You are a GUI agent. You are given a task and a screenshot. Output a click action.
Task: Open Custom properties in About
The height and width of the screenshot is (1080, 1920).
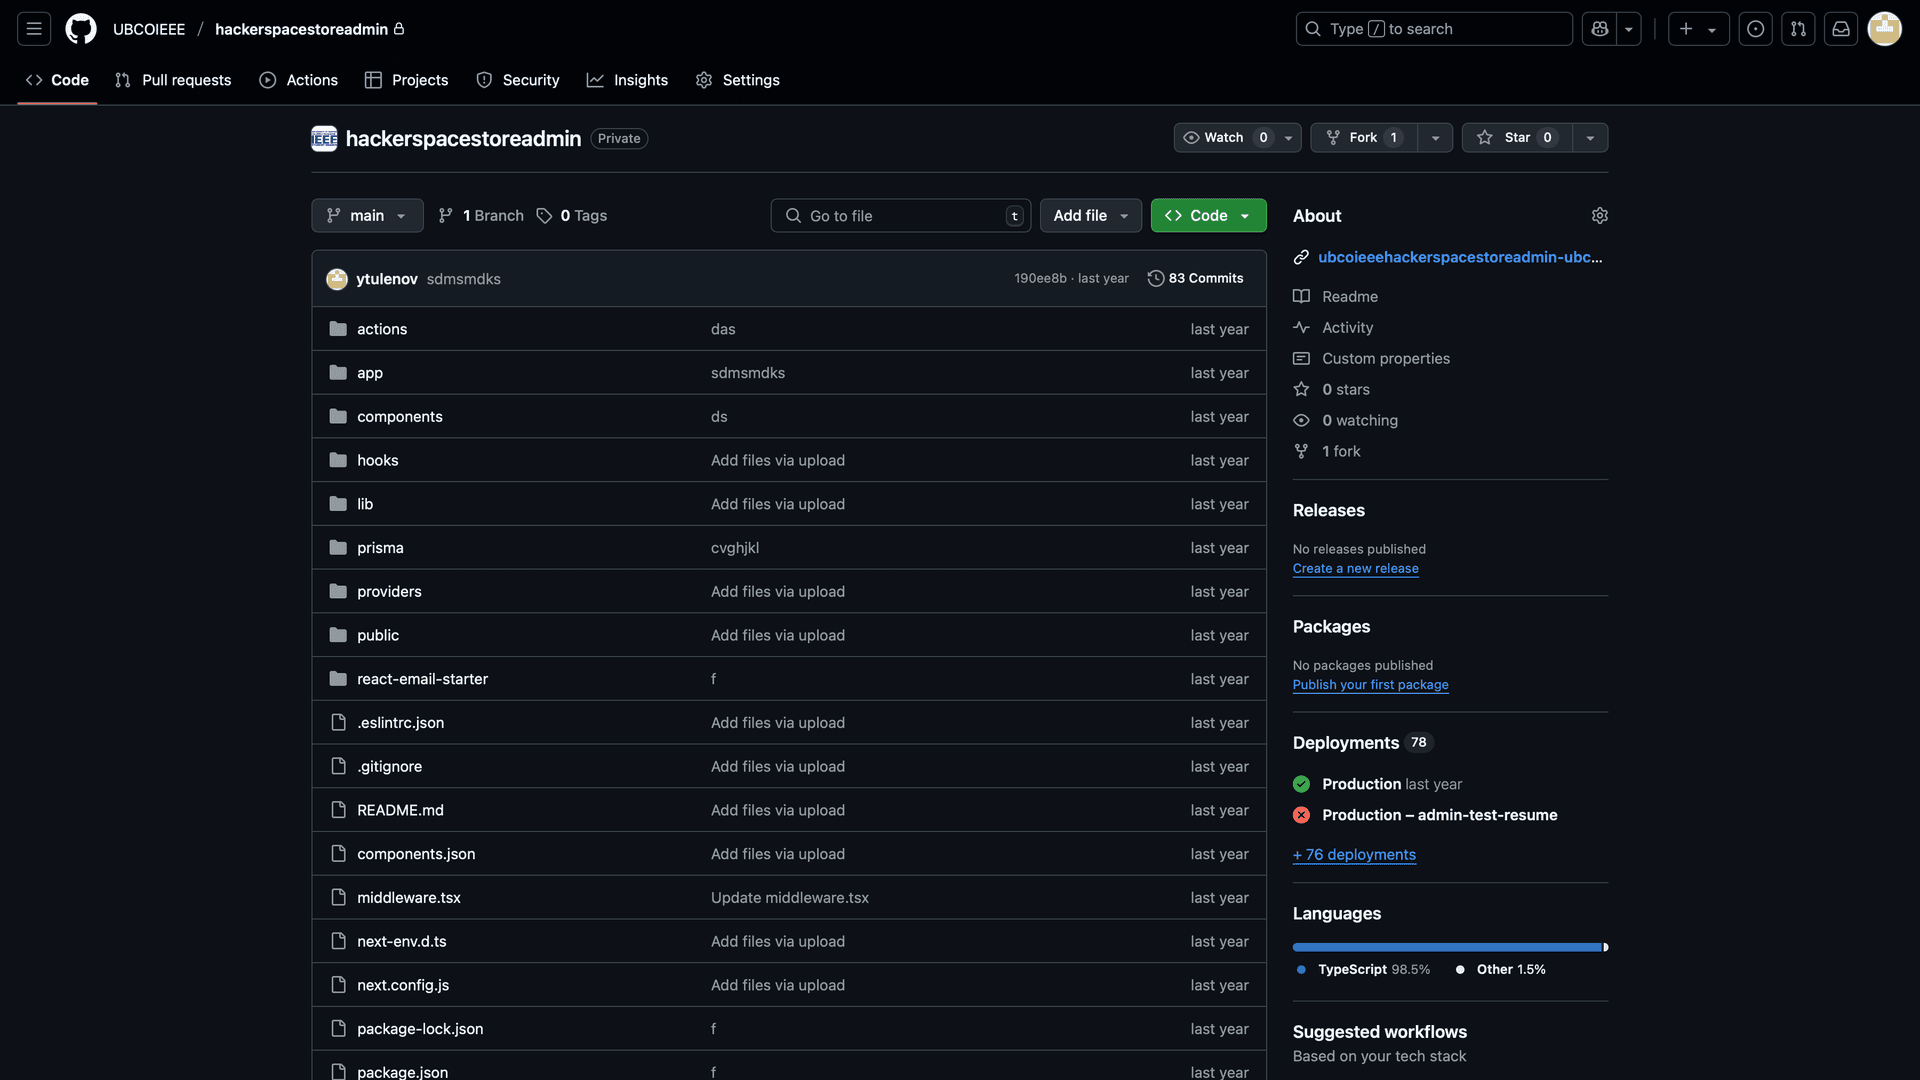[1385, 359]
